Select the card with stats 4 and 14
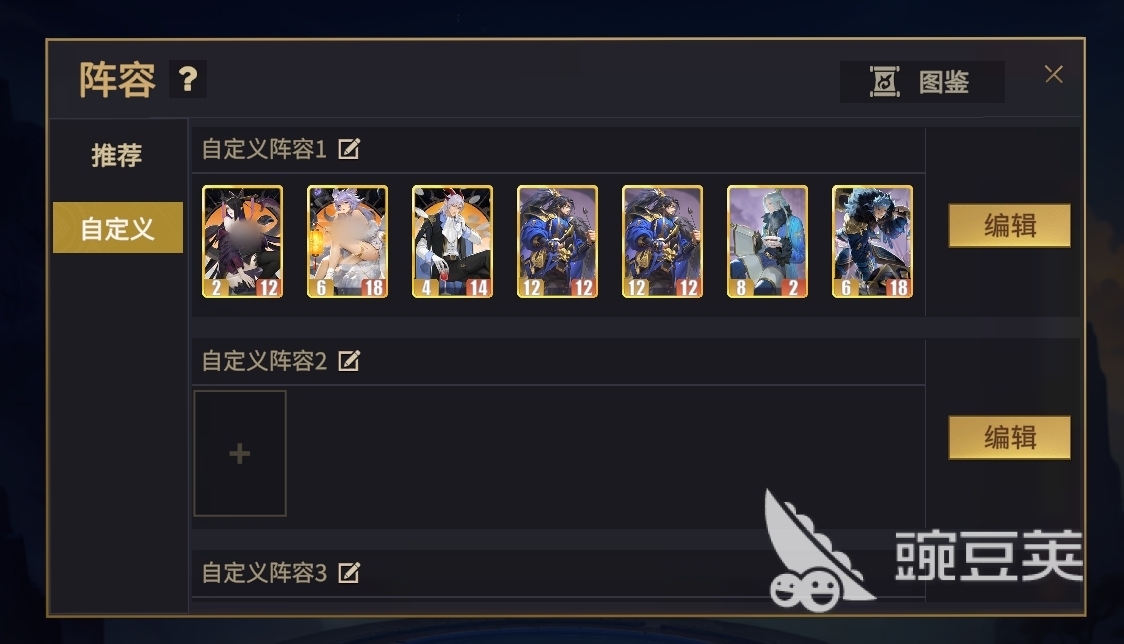This screenshot has width=1124, height=644. point(452,242)
